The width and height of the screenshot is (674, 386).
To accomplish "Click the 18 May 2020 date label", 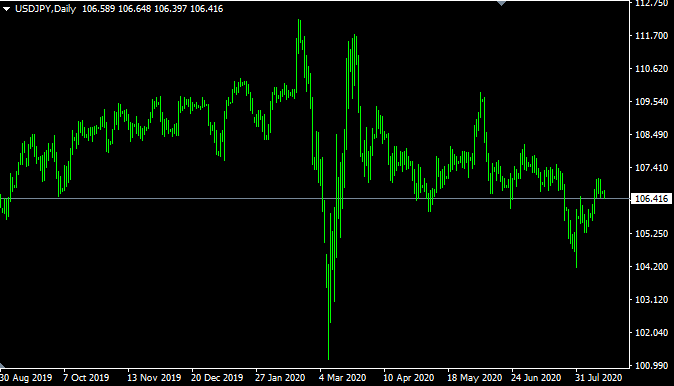I will [x=475, y=378].
